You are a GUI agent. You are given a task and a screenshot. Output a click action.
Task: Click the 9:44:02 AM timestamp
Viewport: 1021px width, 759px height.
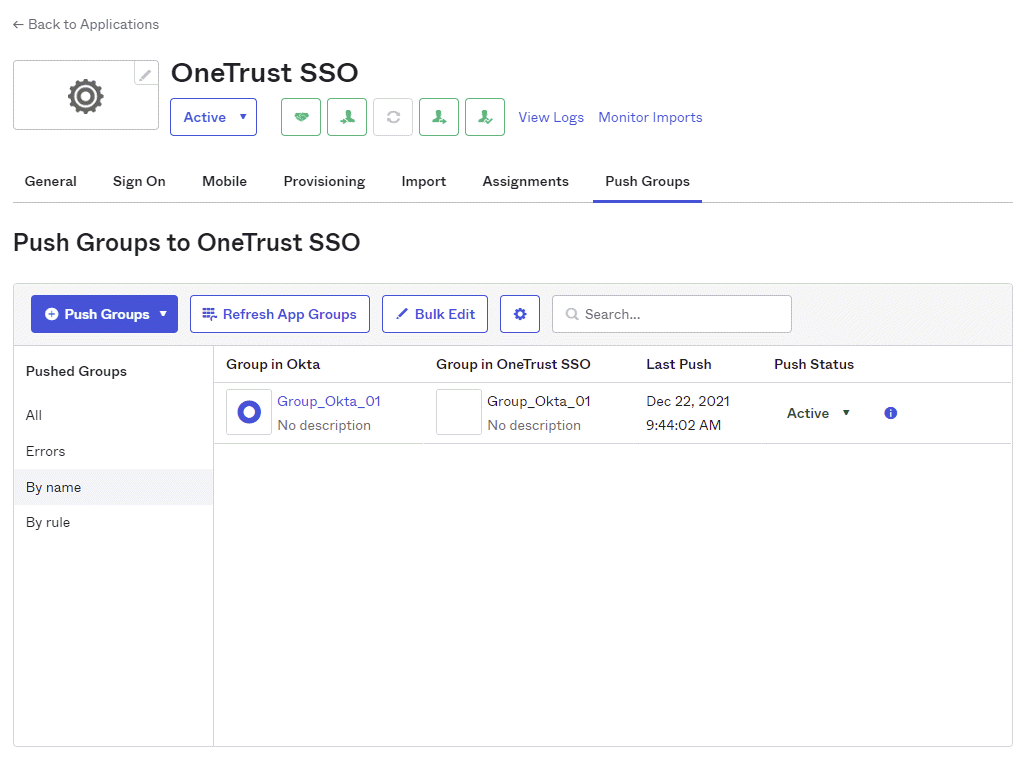[x=684, y=426]
